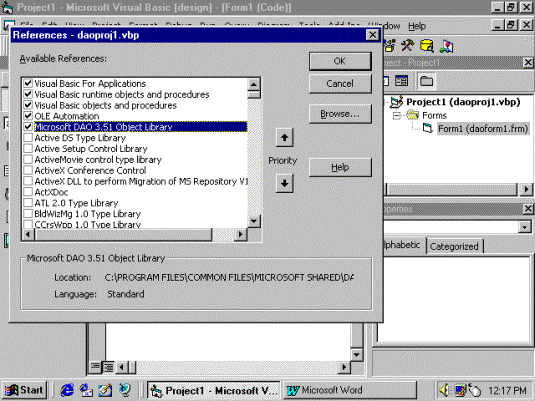Viewport: 535px width, 401px height.
Task: Click Project explorer right scroll arrow
Action: click(x=526, y=189)
